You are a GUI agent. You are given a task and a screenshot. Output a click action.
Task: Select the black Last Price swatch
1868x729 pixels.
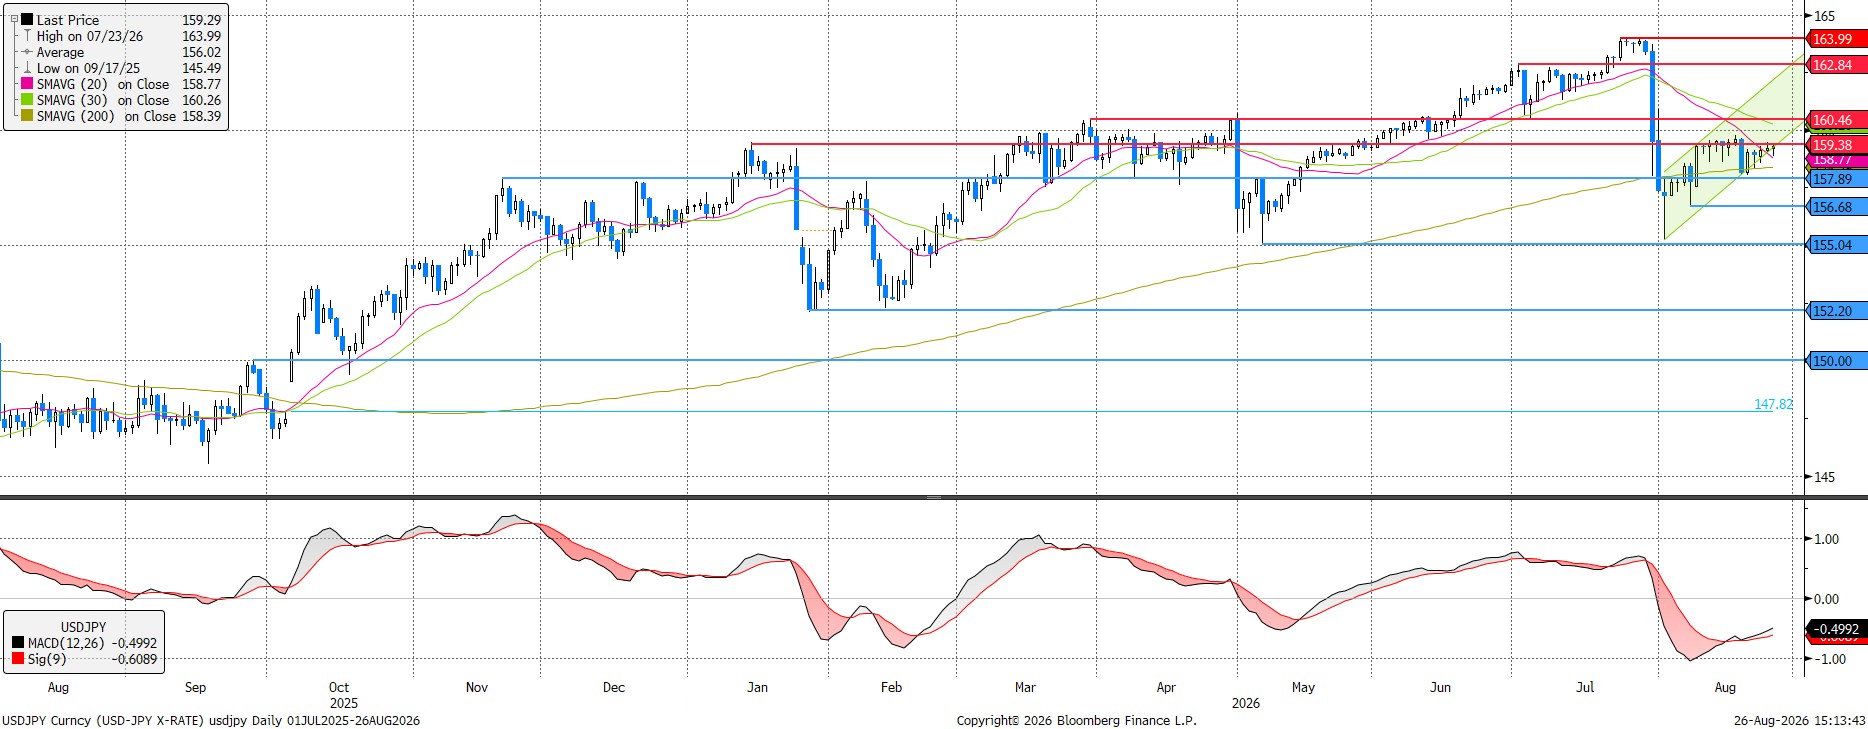27,20
